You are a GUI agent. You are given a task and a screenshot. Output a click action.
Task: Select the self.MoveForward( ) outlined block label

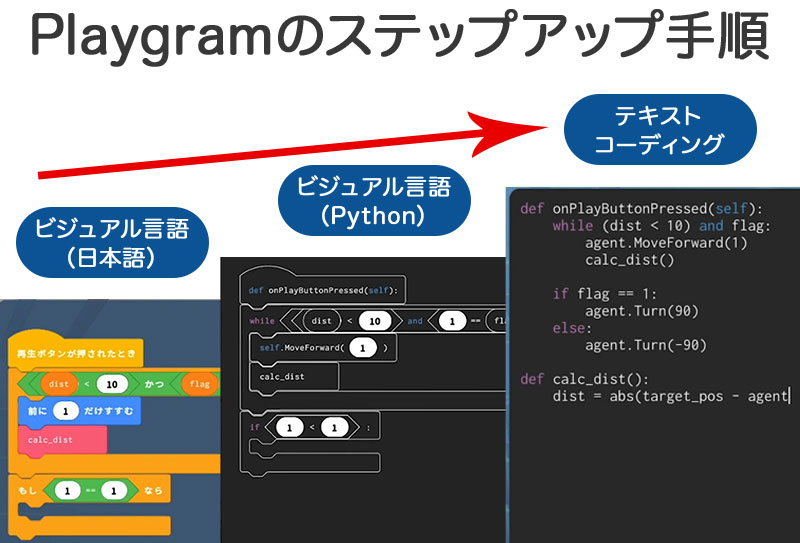click(x=323, y=348)
